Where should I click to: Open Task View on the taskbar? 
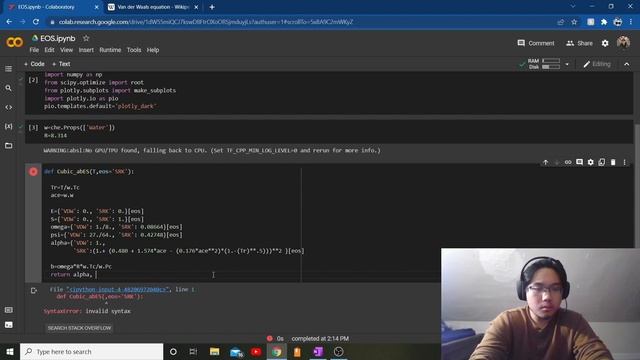193,351
